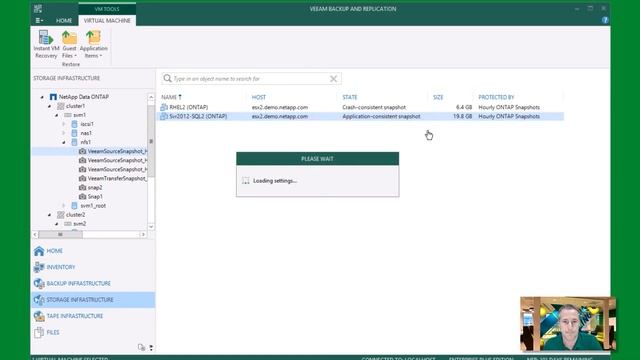Open the main application menu button
The image size is (640, 360).
pos(39,20)
